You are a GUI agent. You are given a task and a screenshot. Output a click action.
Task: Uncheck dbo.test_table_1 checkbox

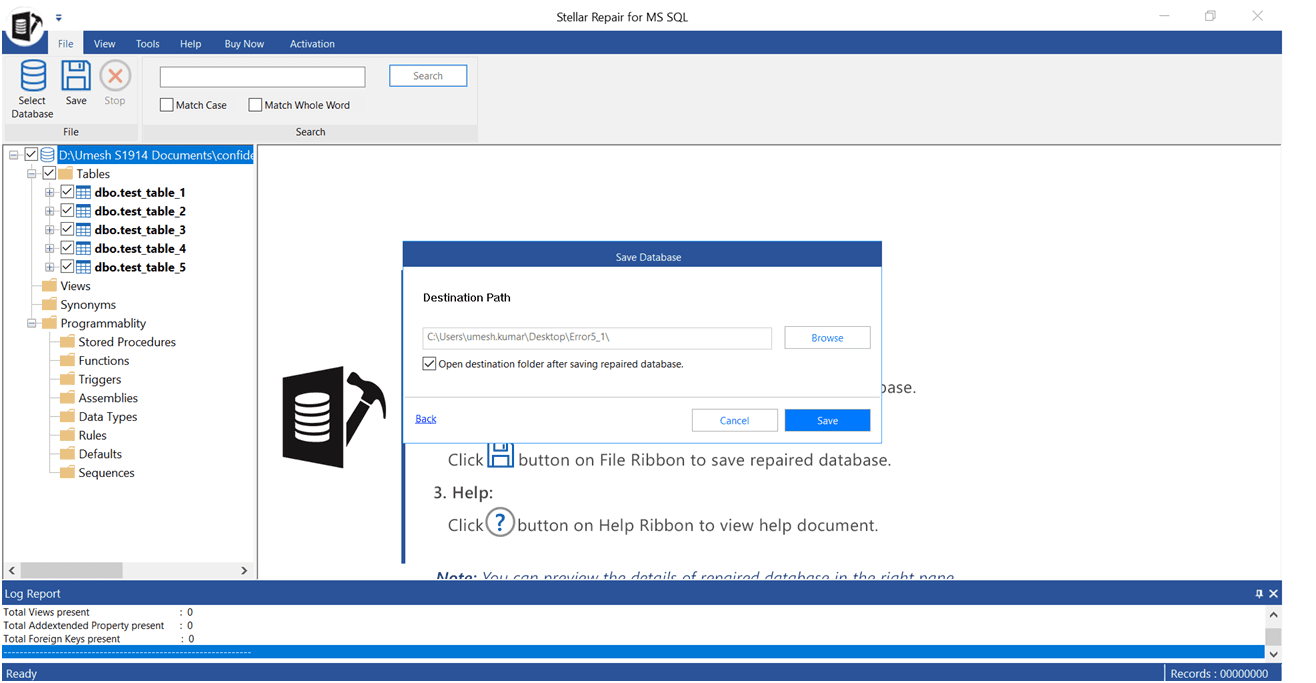pyautogui.click(x=67, y=192)
